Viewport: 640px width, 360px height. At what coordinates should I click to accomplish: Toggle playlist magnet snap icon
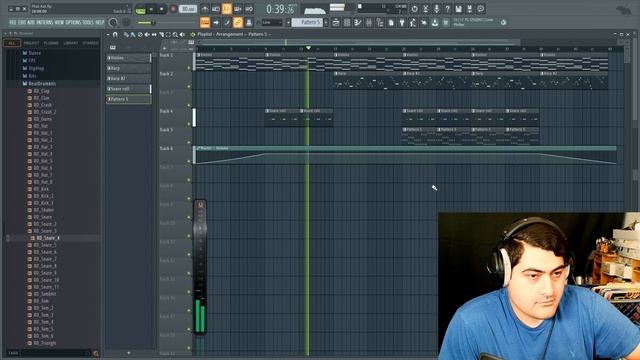[x=115, y=35]
